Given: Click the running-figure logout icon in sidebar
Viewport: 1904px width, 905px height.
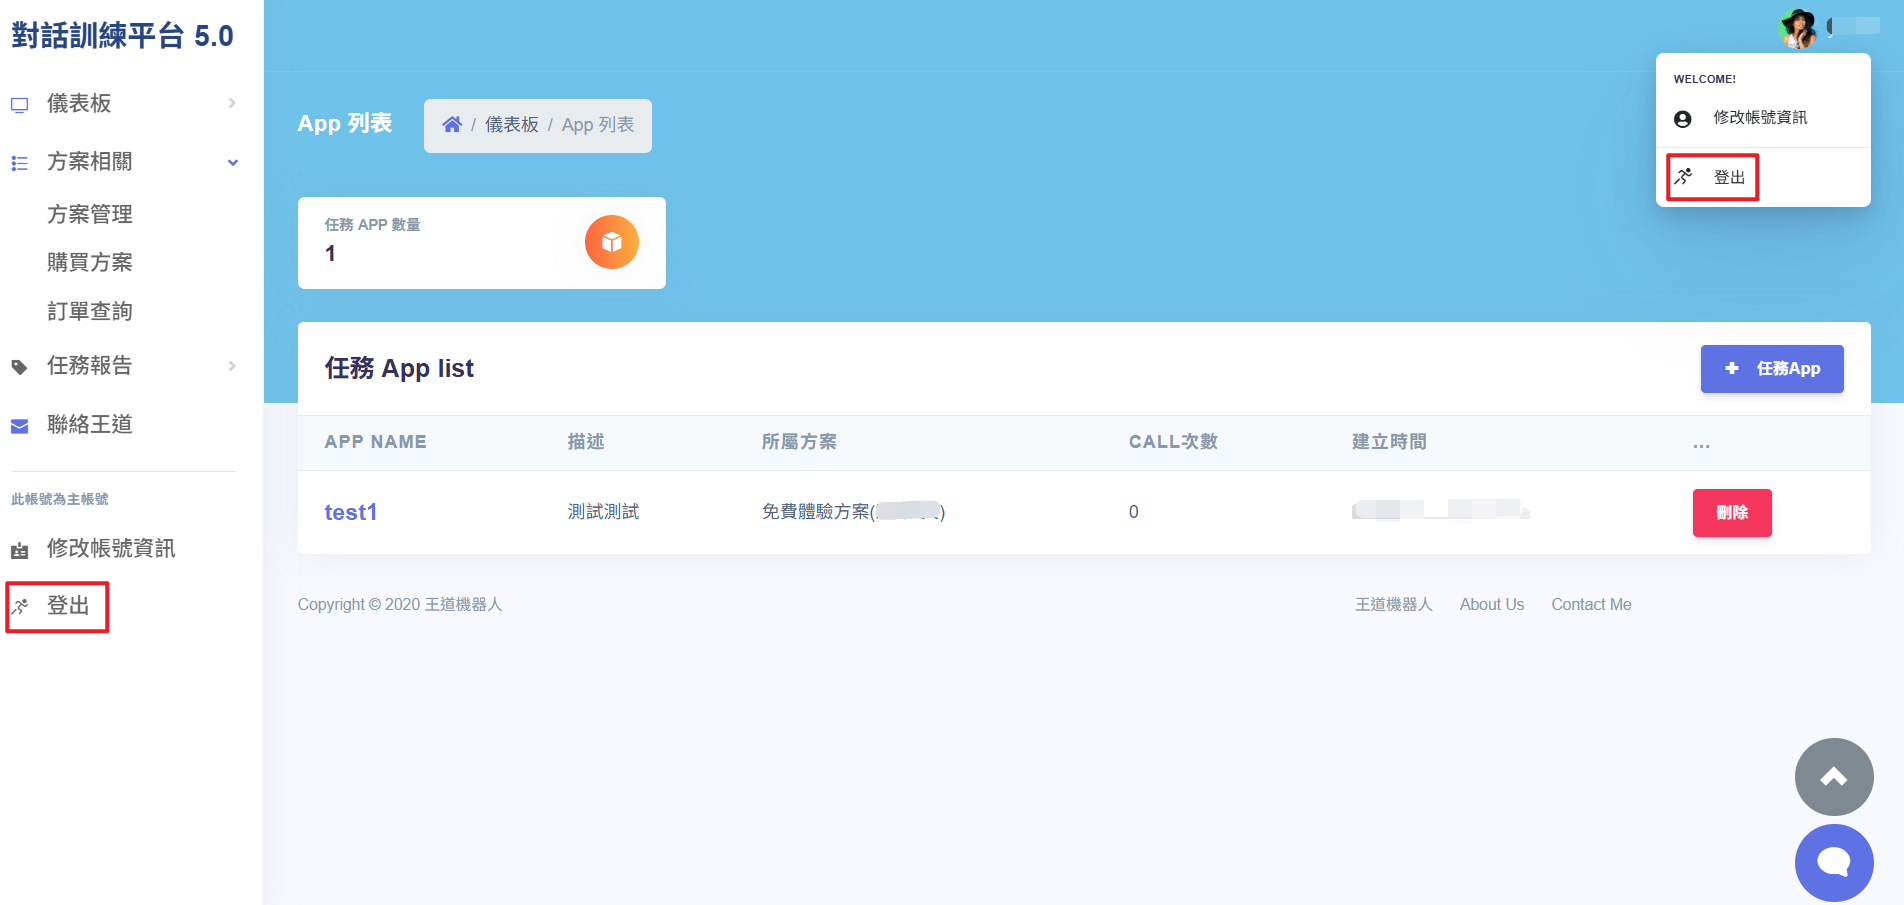Looking at the screenshot, I should pyautogui.click(x=19, y=605).
